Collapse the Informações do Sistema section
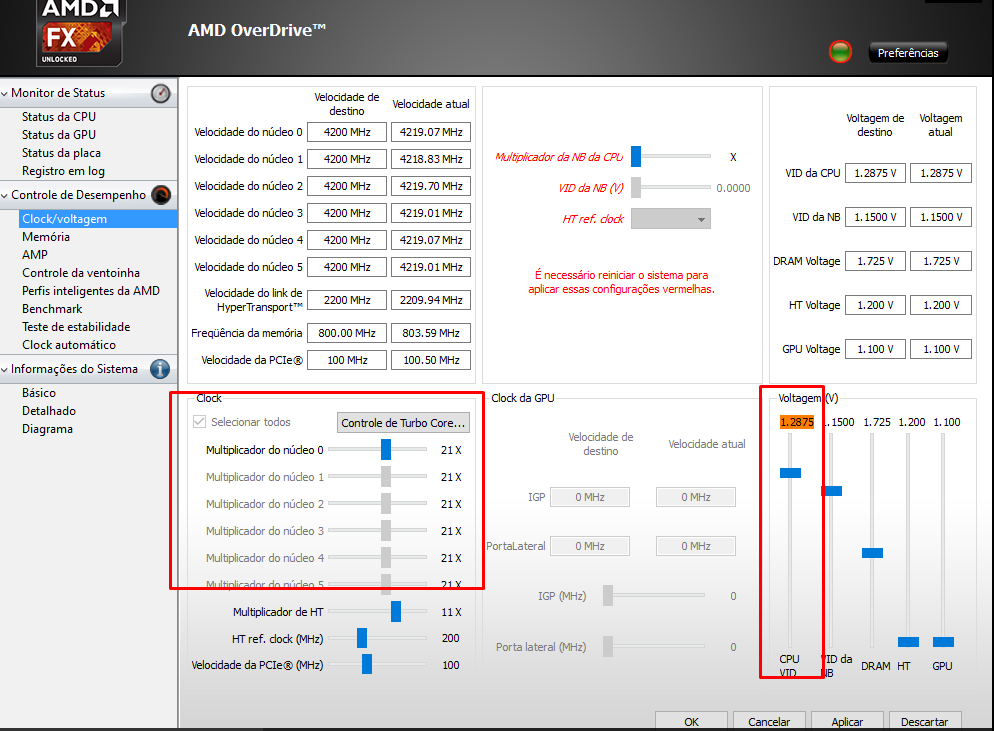 (5, 369)
